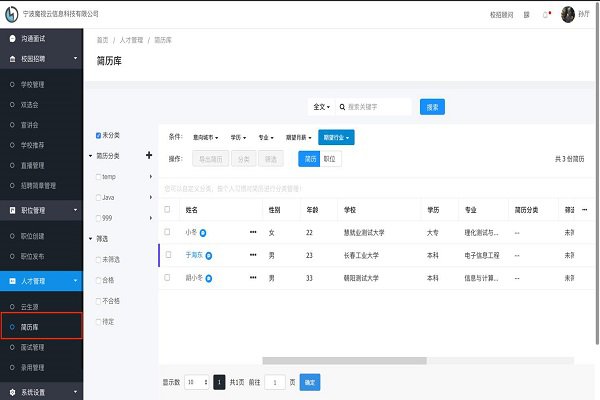Open 学校管理 in the sidebar
The width and height of the screenshot is (600, 400).
coord(33,84)
